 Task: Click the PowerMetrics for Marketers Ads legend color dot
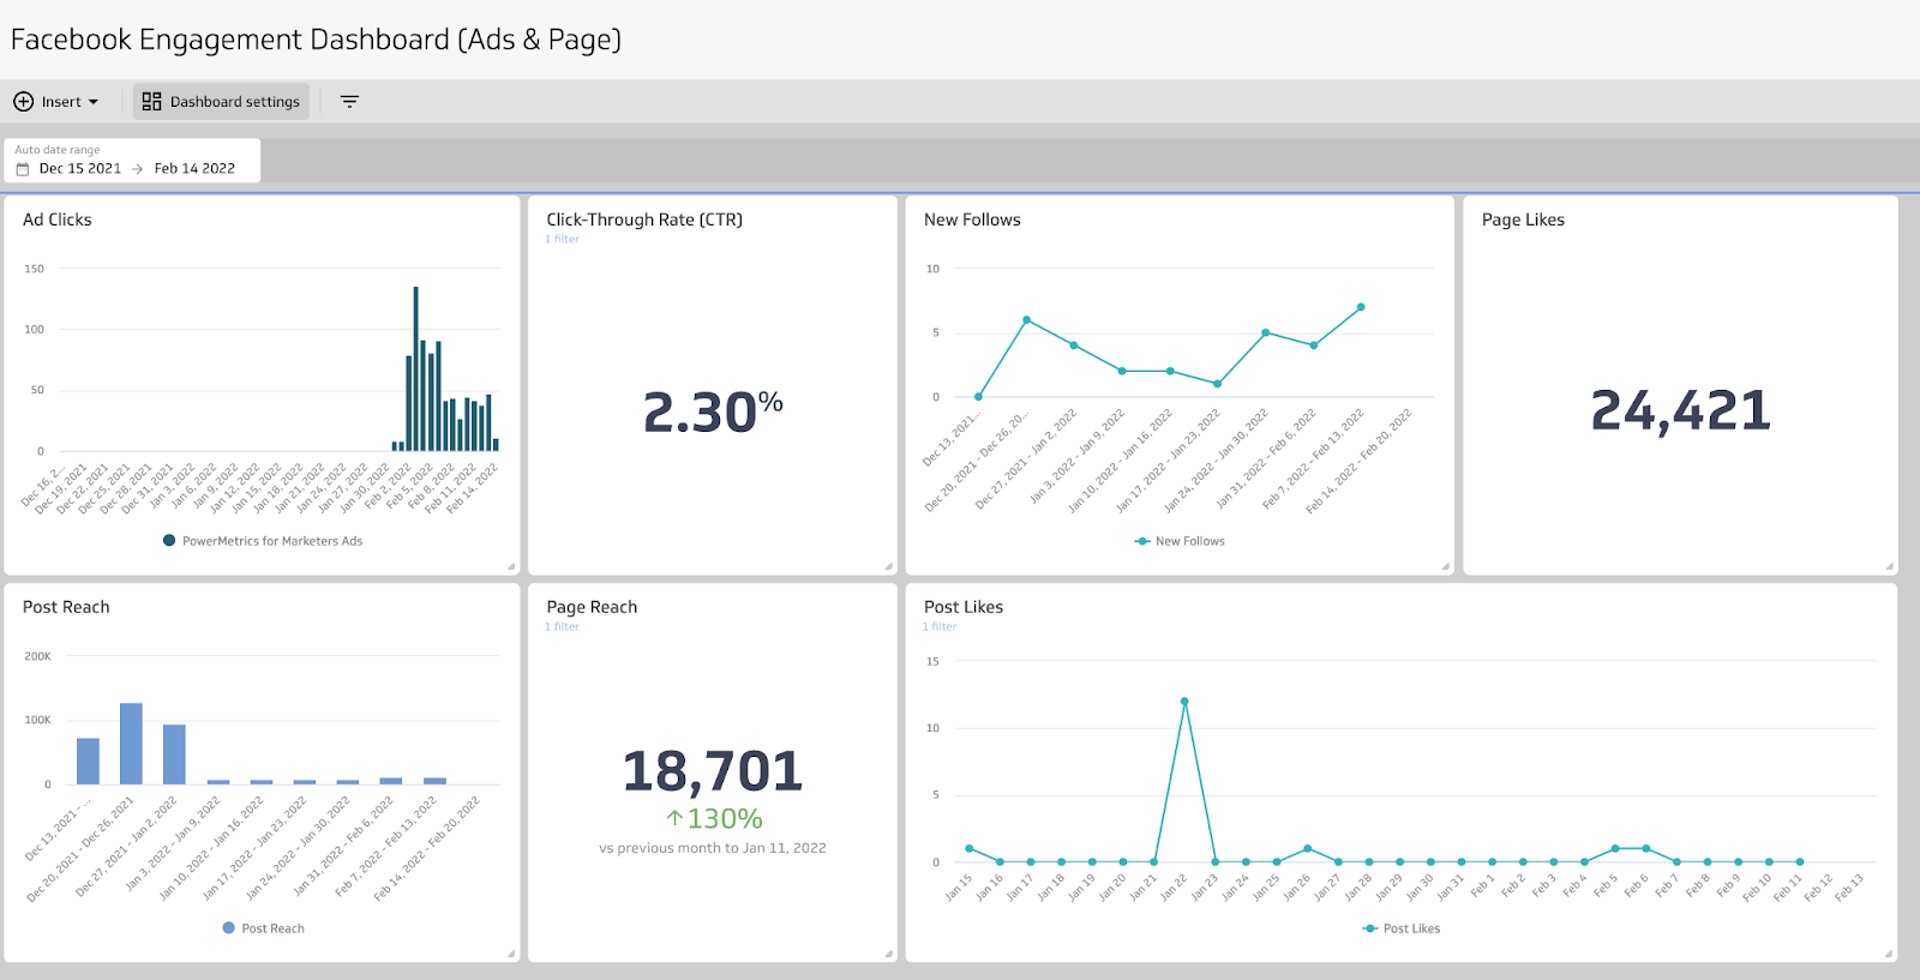168,540
